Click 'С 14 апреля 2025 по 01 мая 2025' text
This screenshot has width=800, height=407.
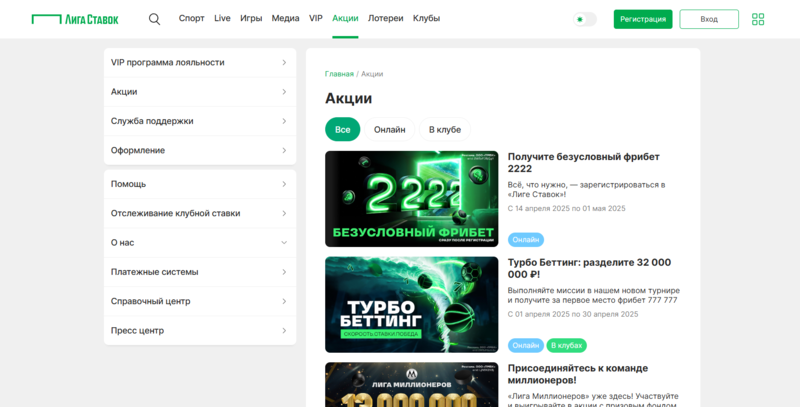tap(566, 209)
